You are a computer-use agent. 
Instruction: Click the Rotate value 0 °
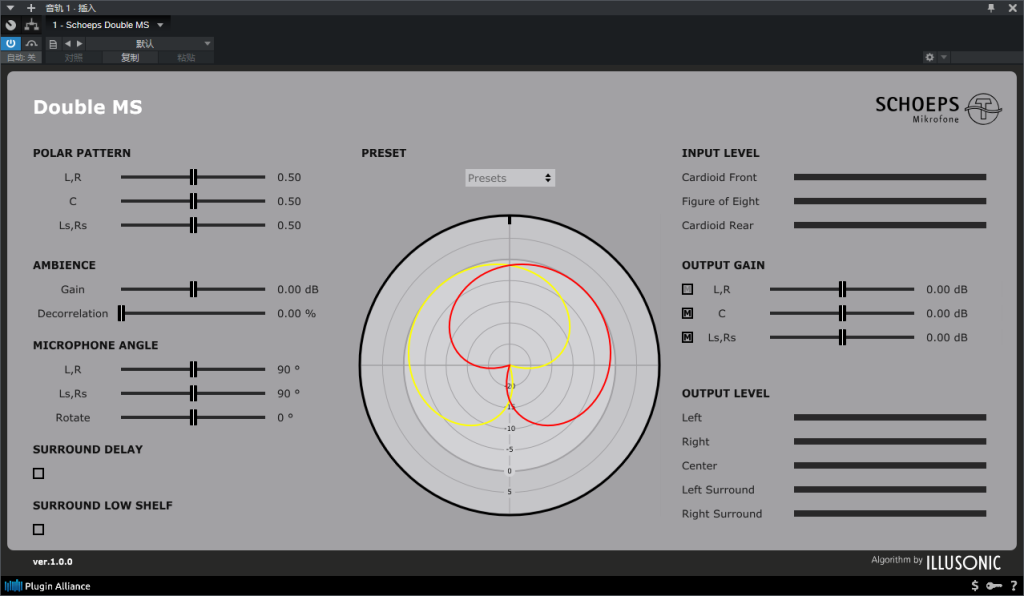[285, 418]
